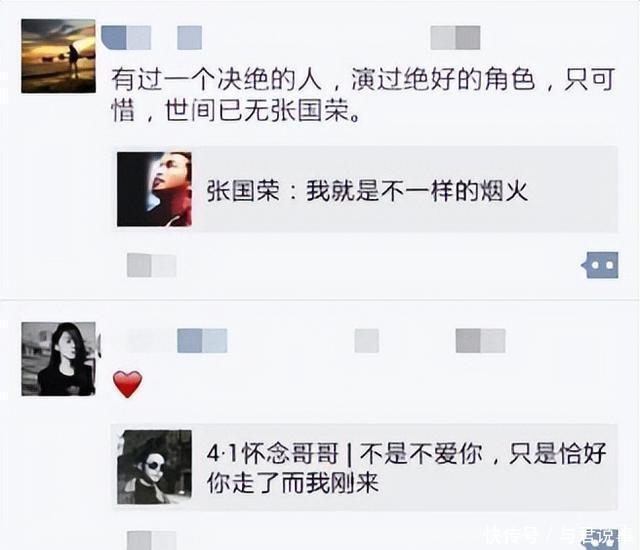Click the blurred timestamp under the second post
Viewport: 640px width, 550px height.
pyautogui.click(x=151, y=540)
